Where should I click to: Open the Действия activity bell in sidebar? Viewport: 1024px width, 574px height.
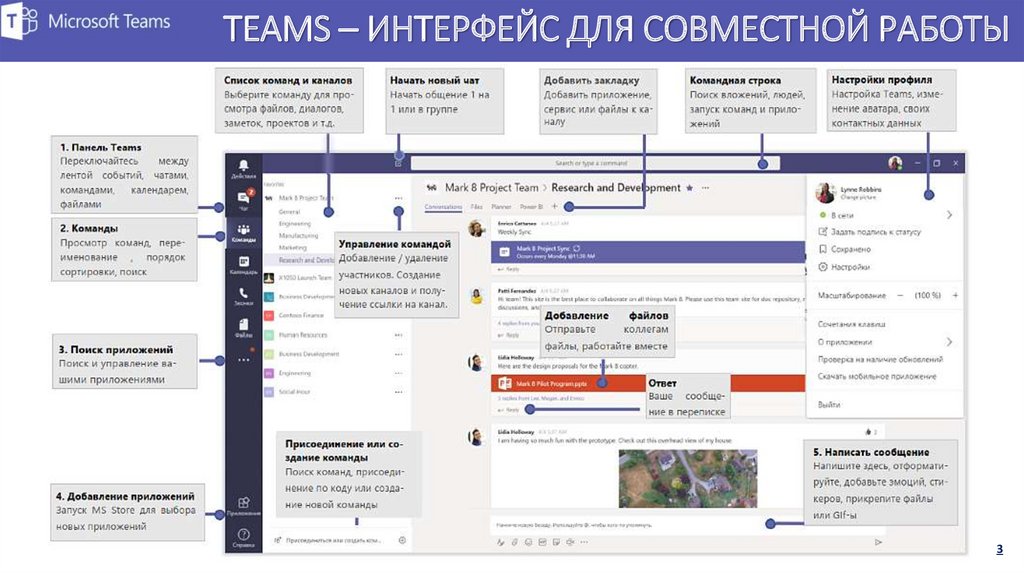point(243,168)
